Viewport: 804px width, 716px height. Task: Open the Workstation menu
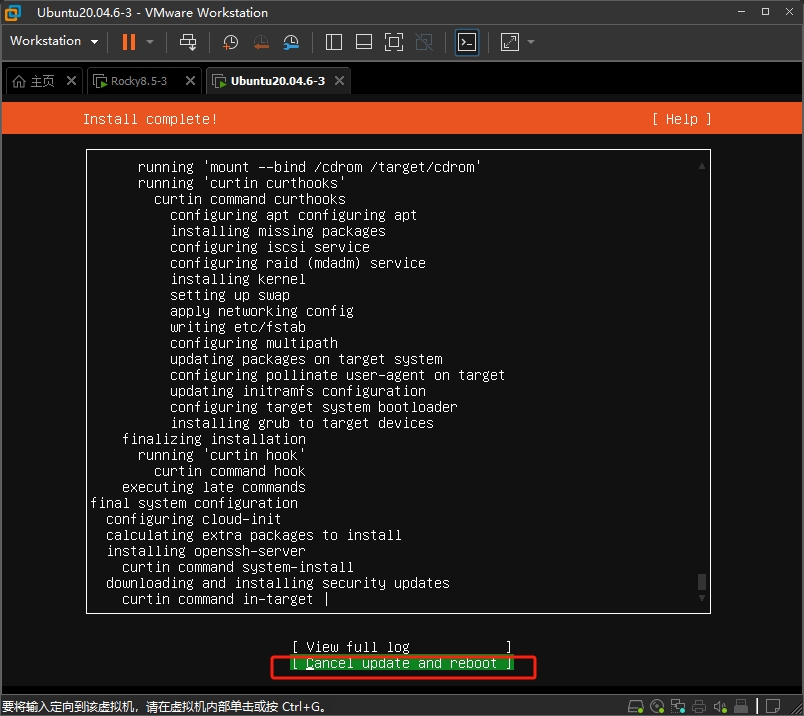(54, 41)
